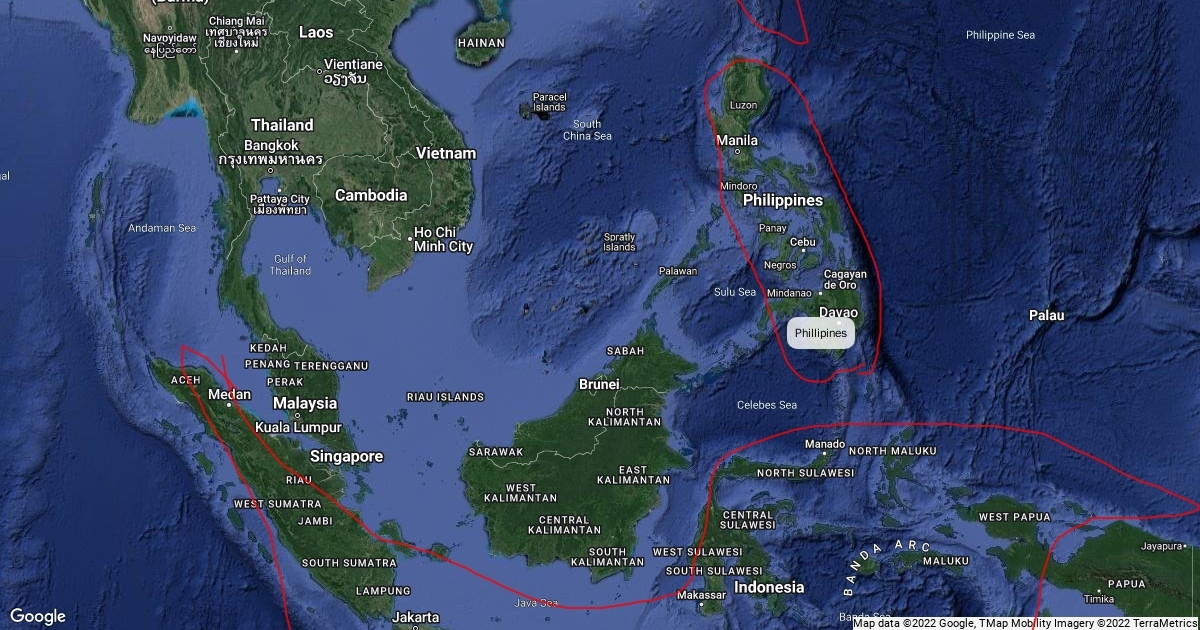Click the Google logo
Screen dimensions: 1200x630
pos(38,616)
